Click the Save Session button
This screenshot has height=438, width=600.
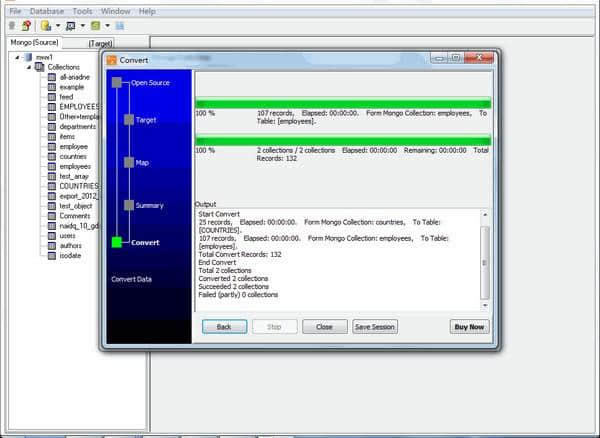click(x=375, y=326)
